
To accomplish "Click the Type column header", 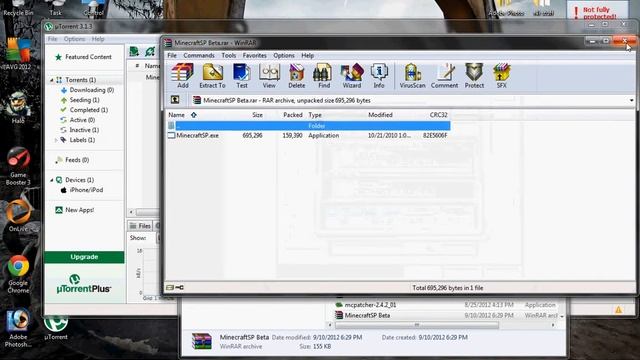I will [315, 115].
